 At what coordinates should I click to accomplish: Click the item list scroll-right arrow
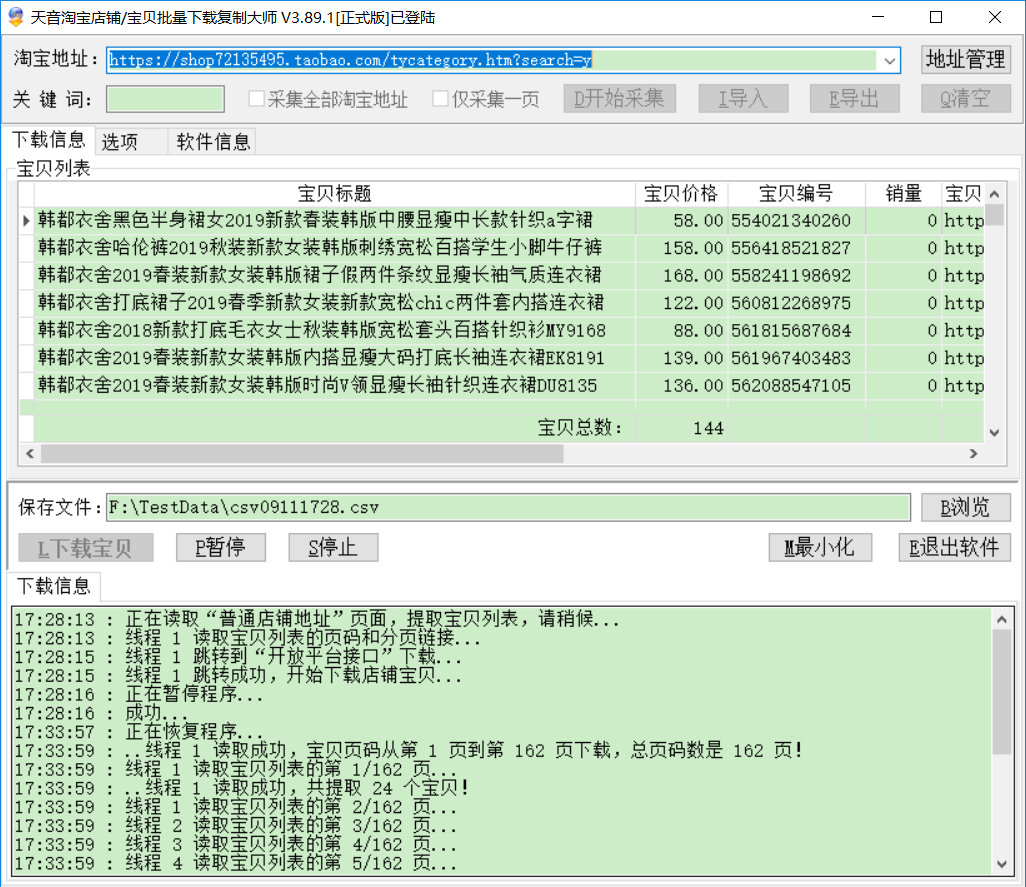tap(972, 454)
